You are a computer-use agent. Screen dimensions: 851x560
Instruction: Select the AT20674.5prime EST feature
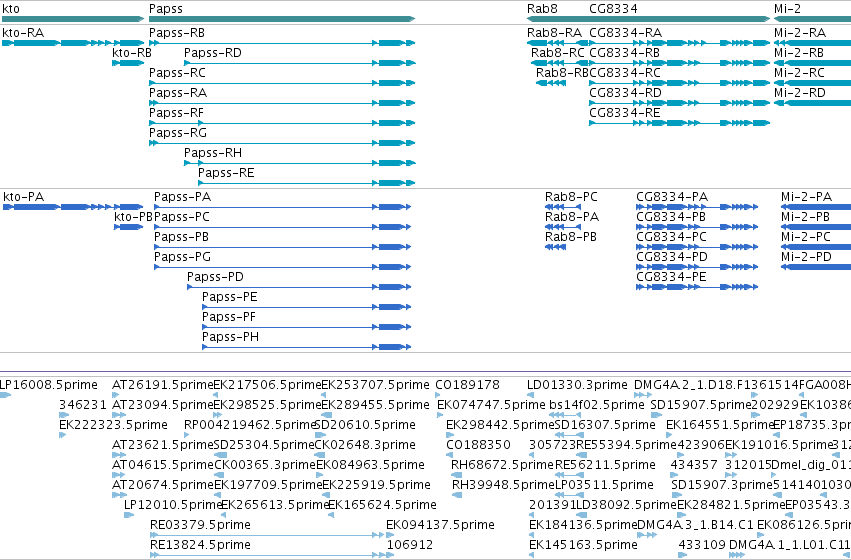119,495
